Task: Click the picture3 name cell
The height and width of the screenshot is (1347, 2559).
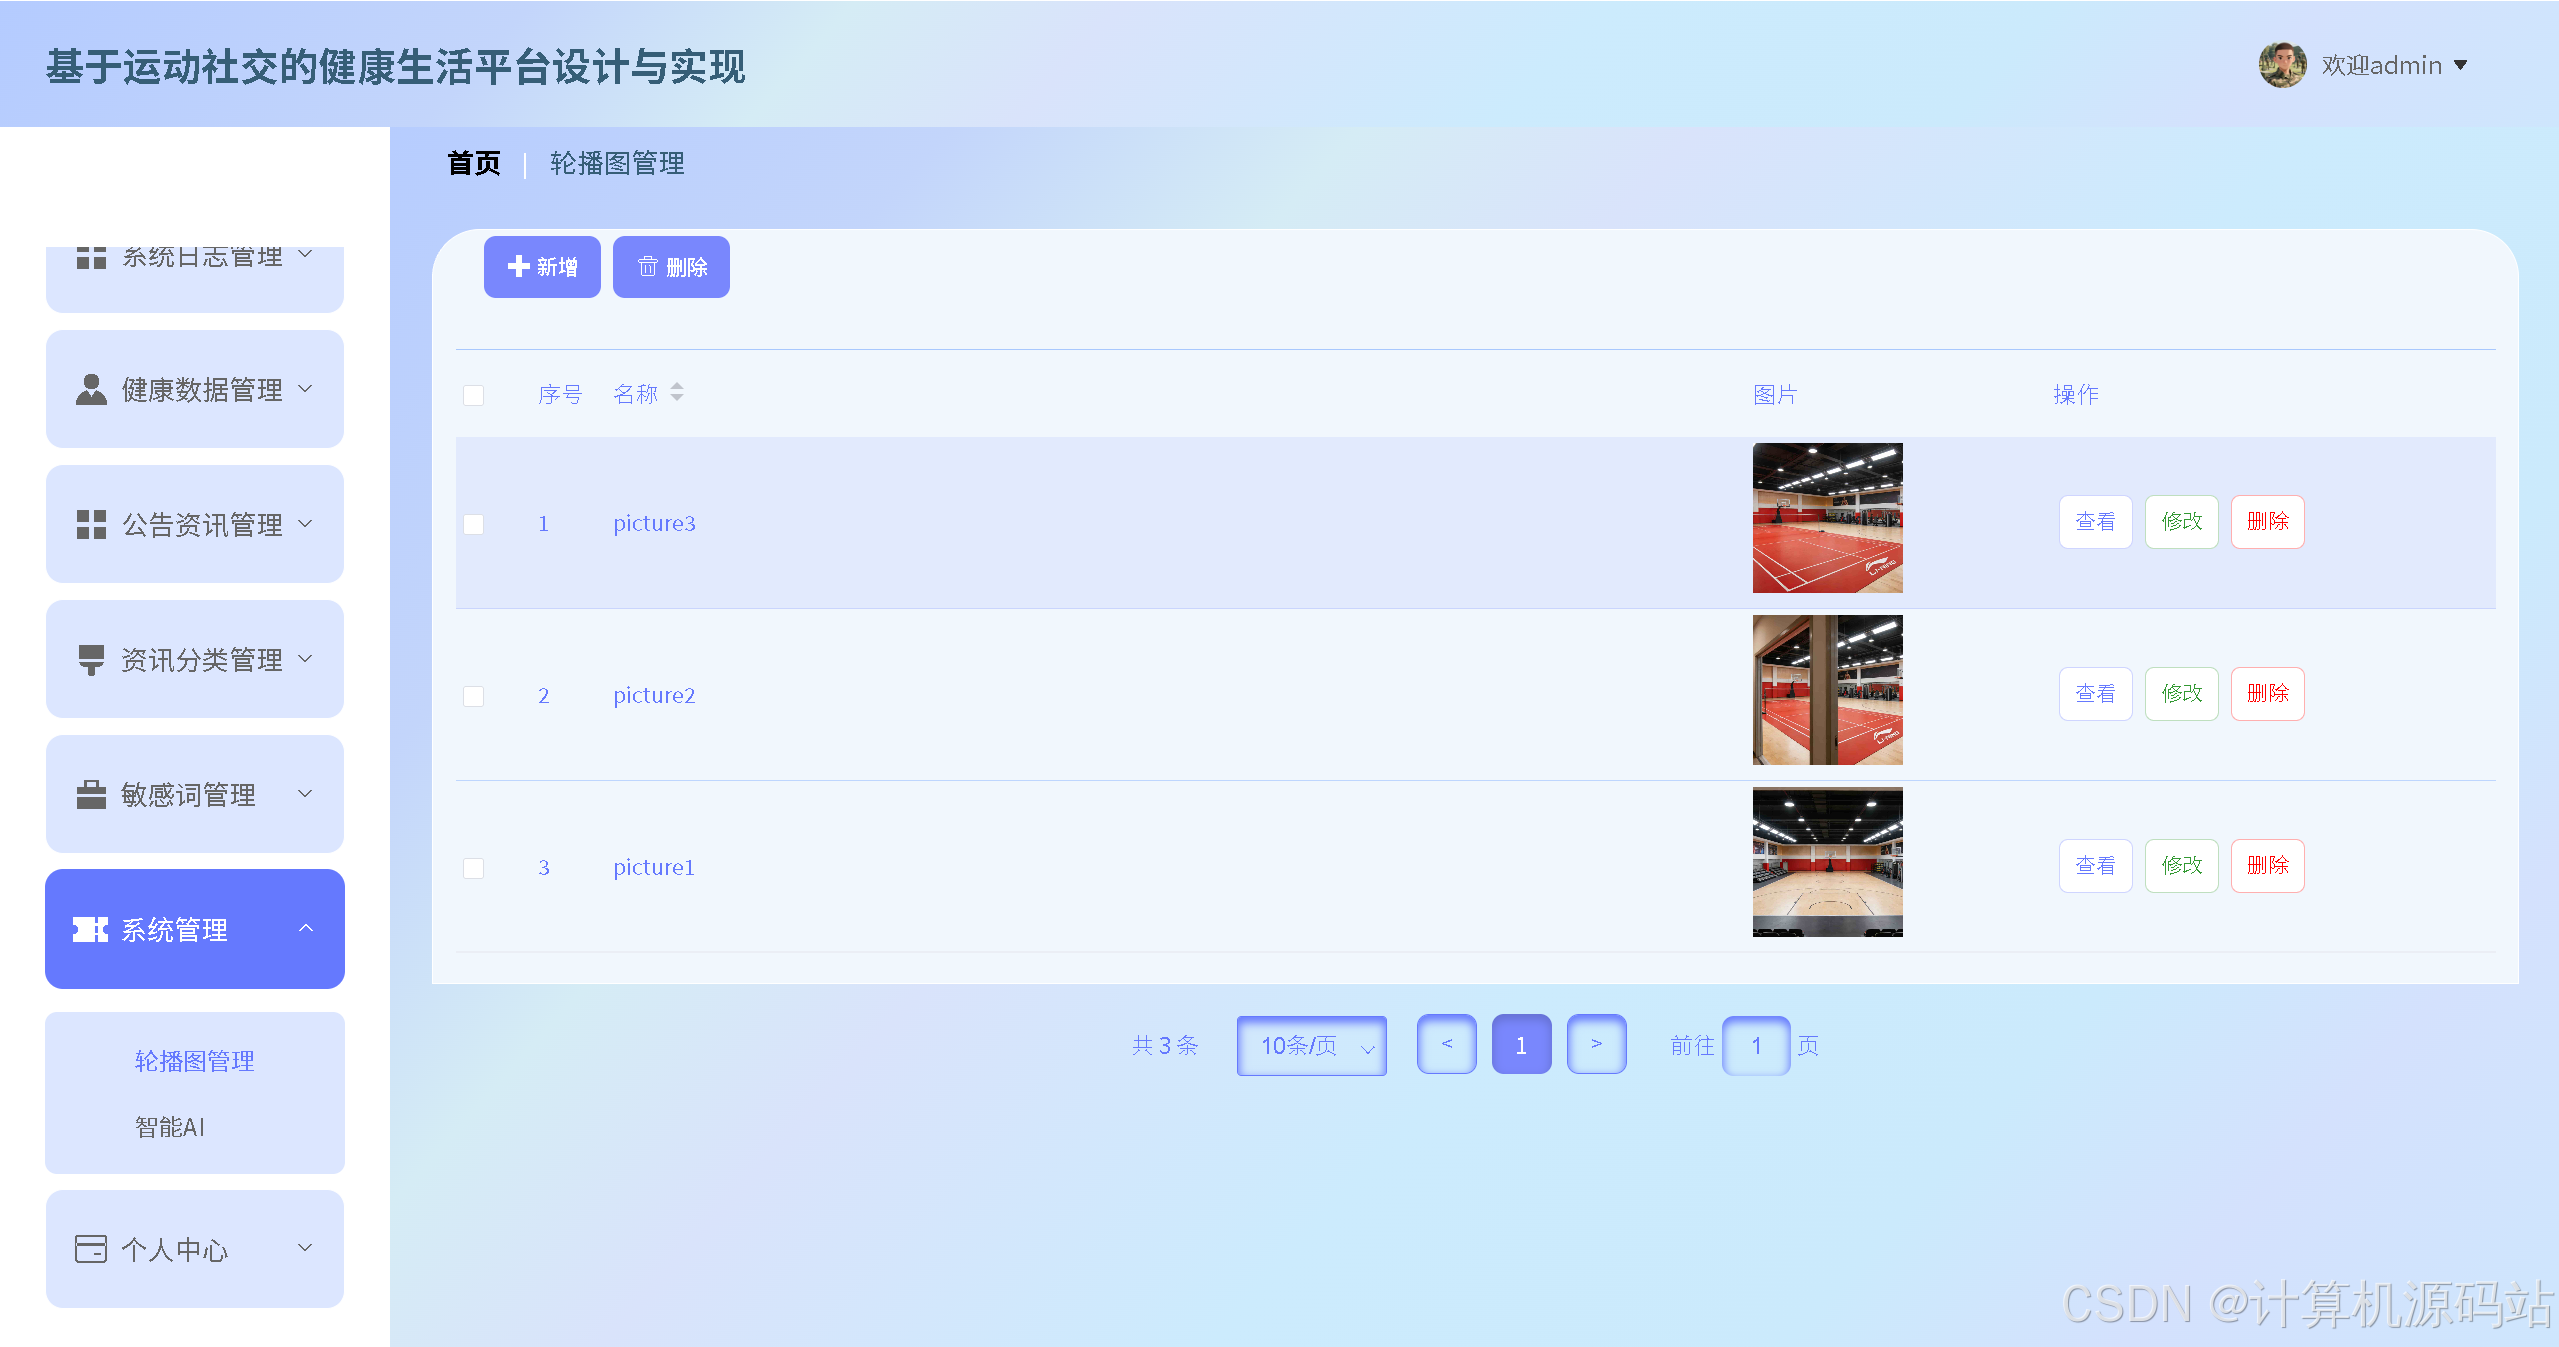Action: (x=654, y=523)
